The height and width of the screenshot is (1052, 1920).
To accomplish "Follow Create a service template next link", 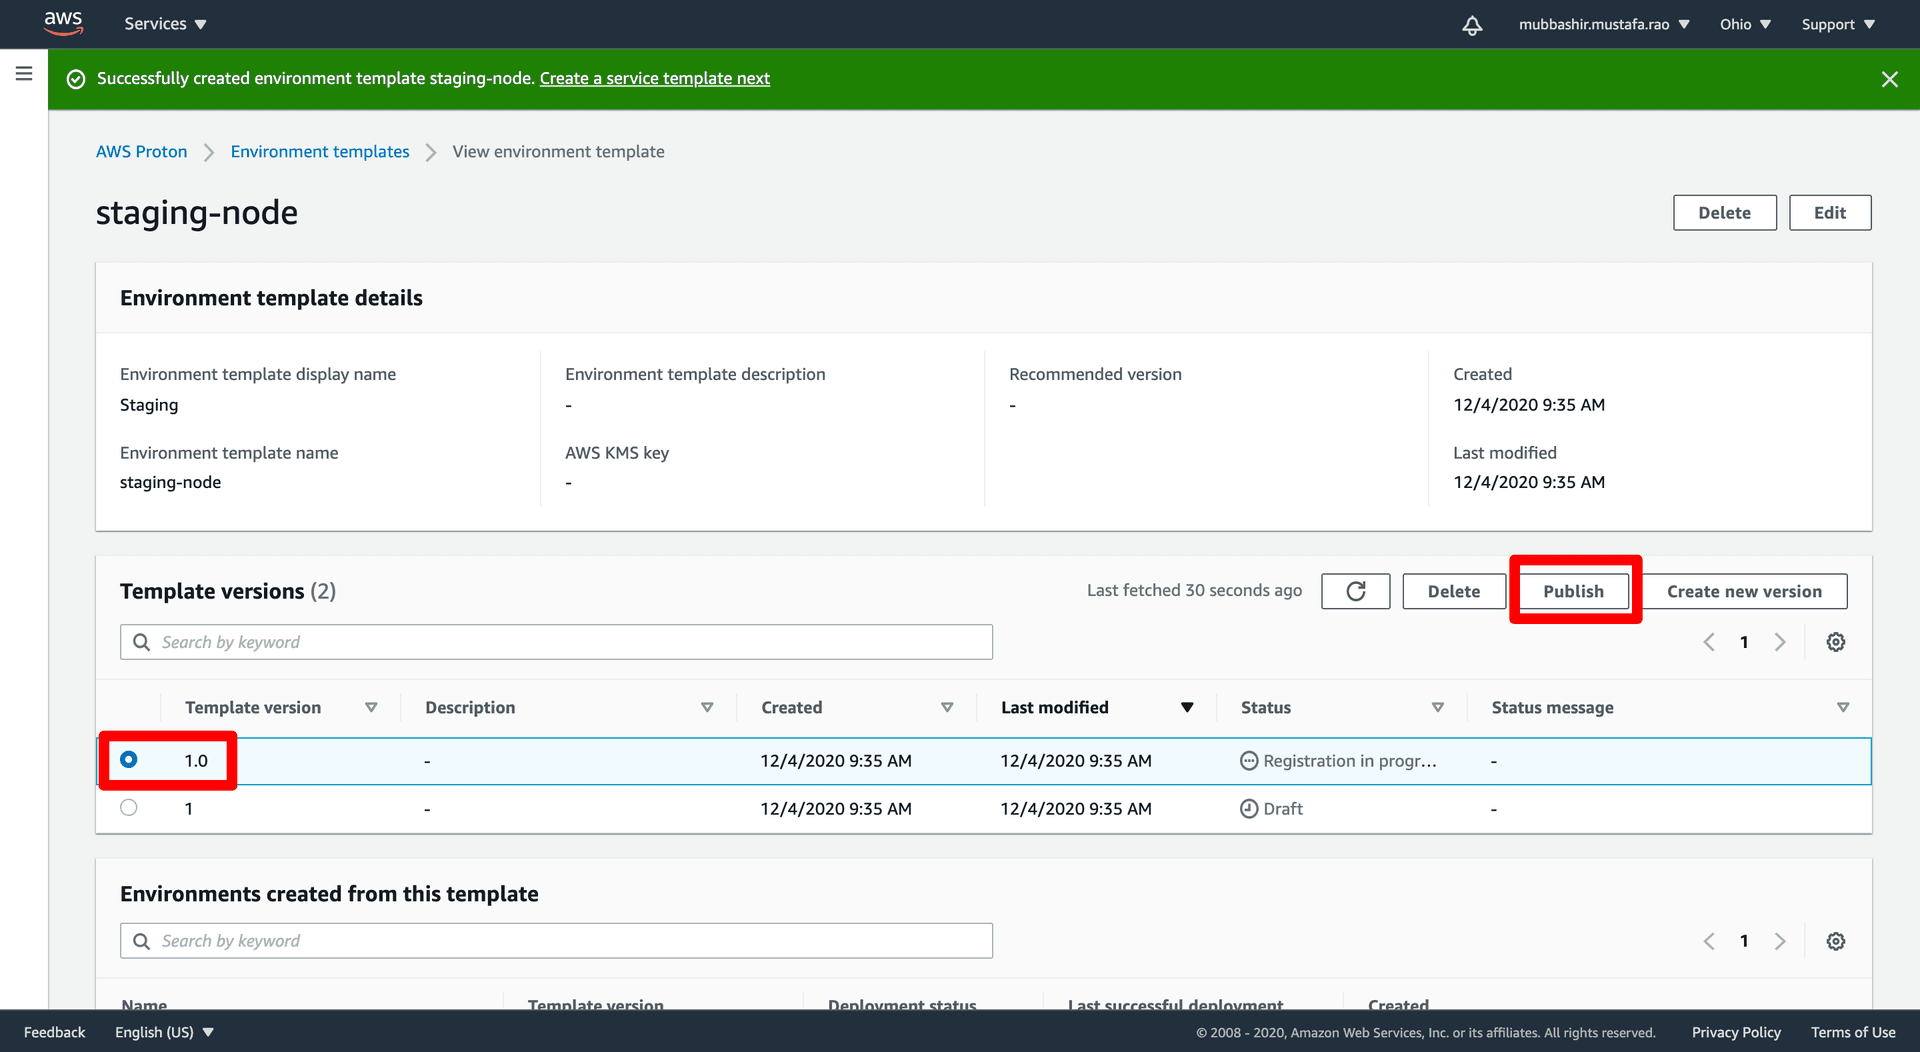I will click(655, 79).
